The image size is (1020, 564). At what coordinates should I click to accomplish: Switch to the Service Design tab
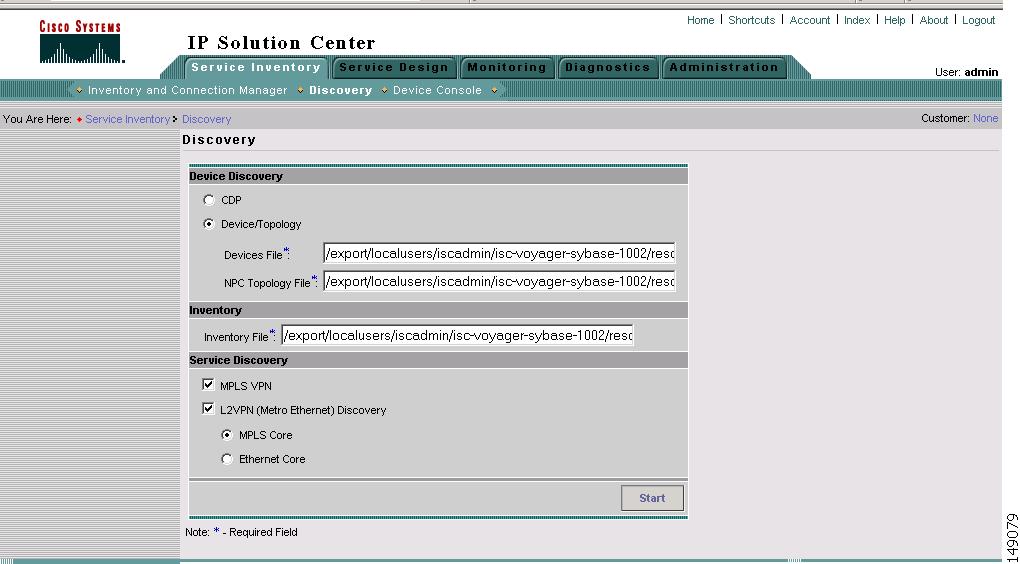pos(394,68)
